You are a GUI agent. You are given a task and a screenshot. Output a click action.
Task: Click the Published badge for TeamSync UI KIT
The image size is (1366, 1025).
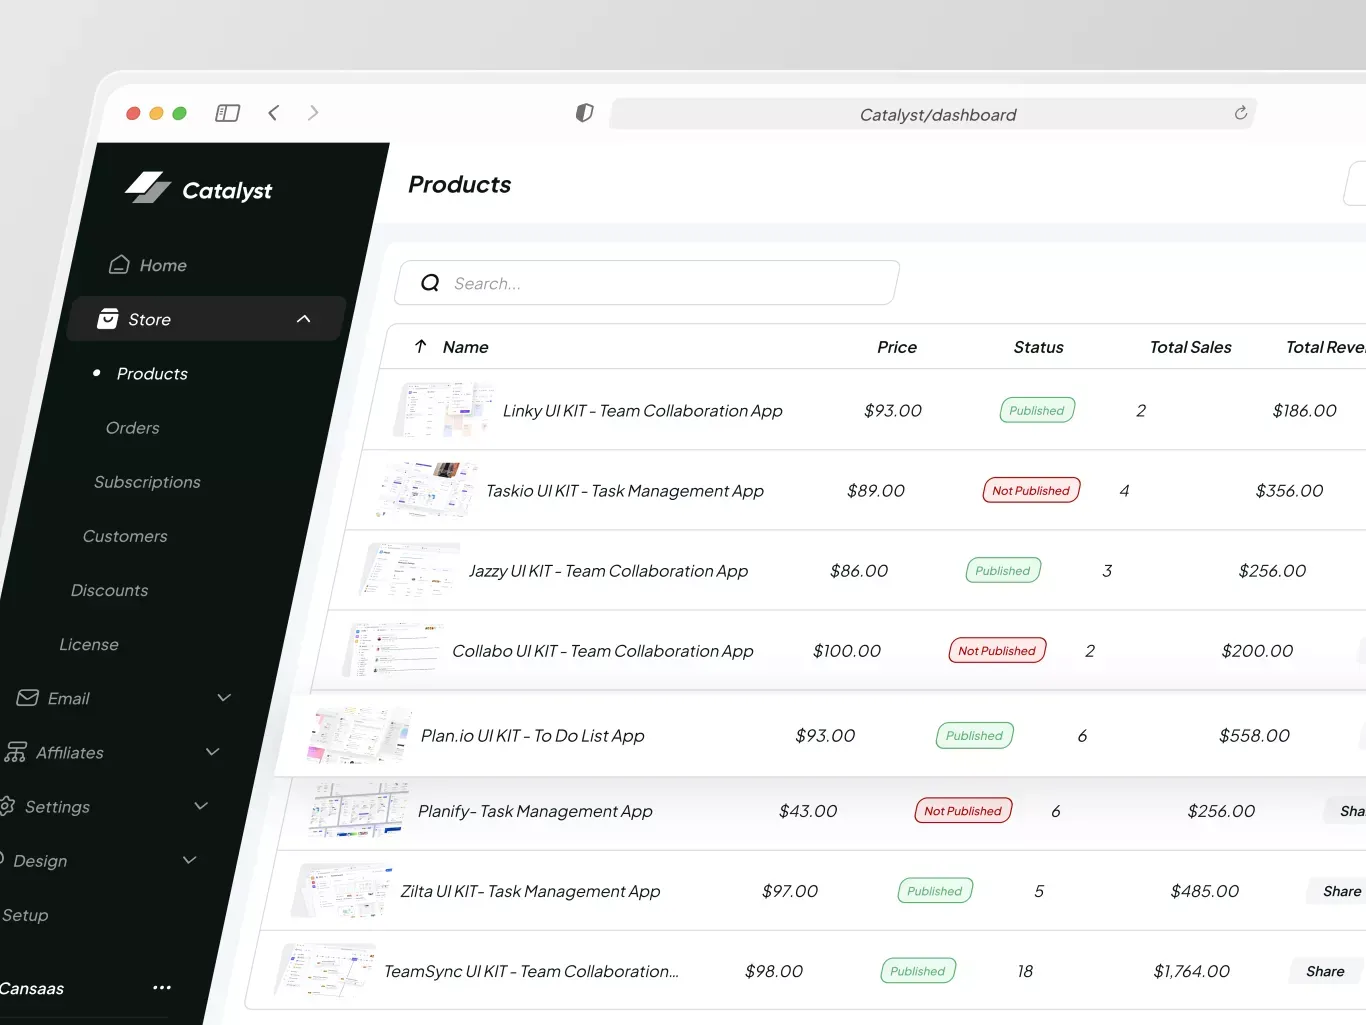(918, 970)
